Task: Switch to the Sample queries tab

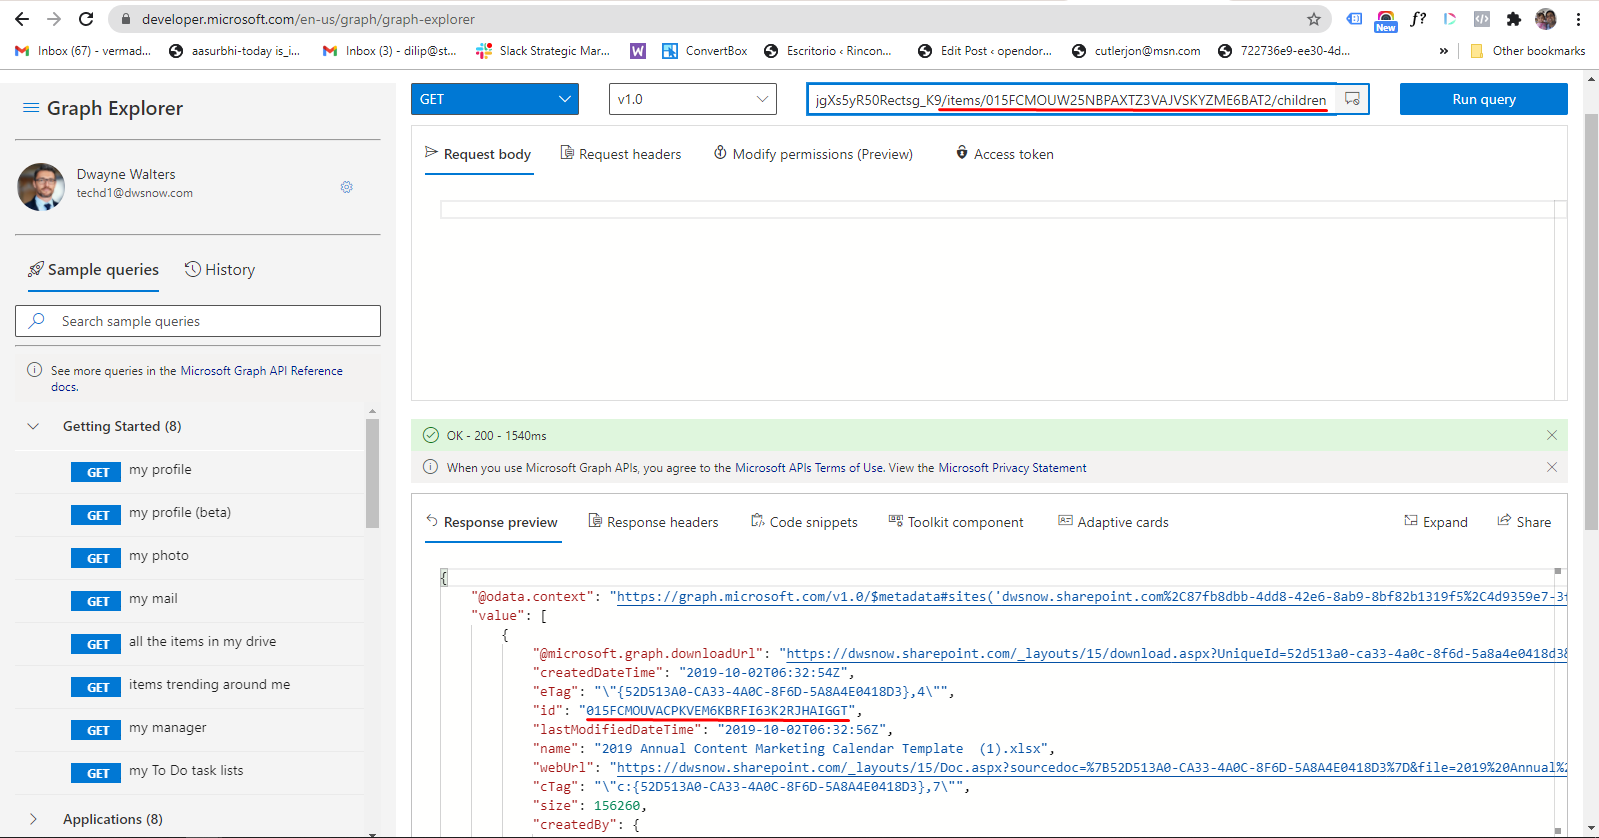Action: click(x=94, y=270)
